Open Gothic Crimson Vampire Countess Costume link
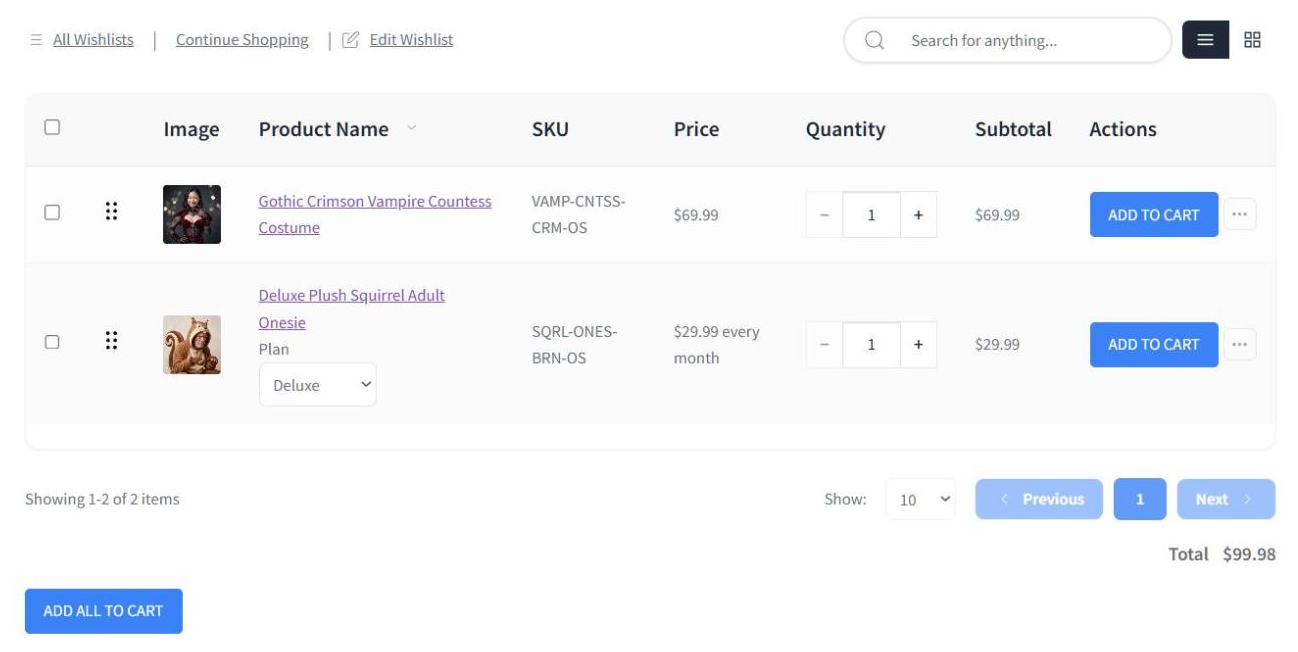This screenshot has width=1298, height=652. pos(375,214)
